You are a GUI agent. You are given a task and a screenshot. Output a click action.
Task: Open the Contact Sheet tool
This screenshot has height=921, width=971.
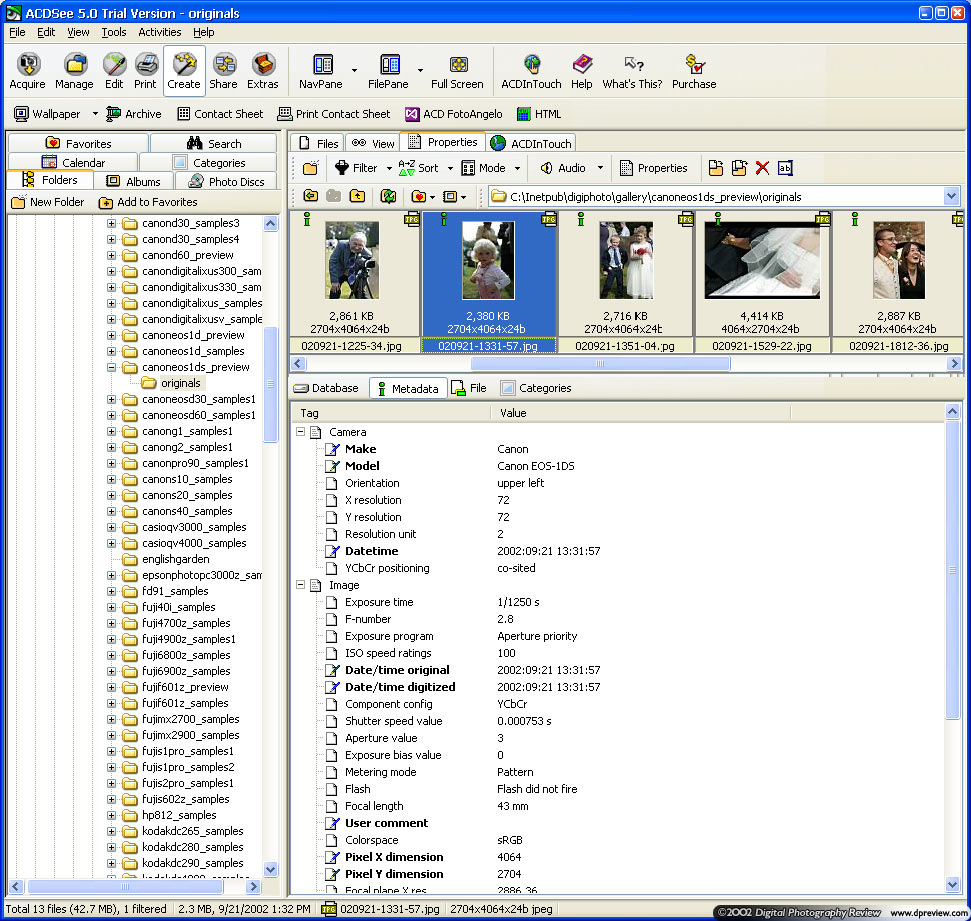click(x=220, y=114)
